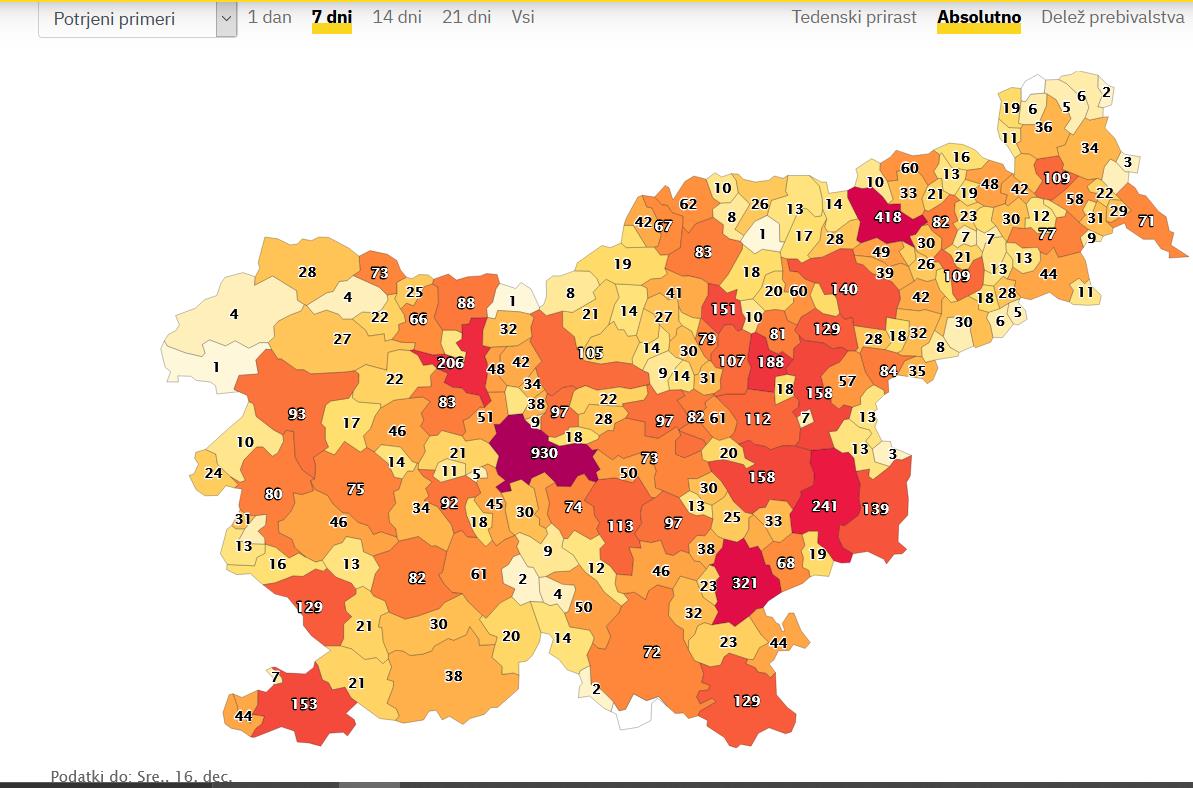Select the 1 dan time range

(x=269, y=17)
